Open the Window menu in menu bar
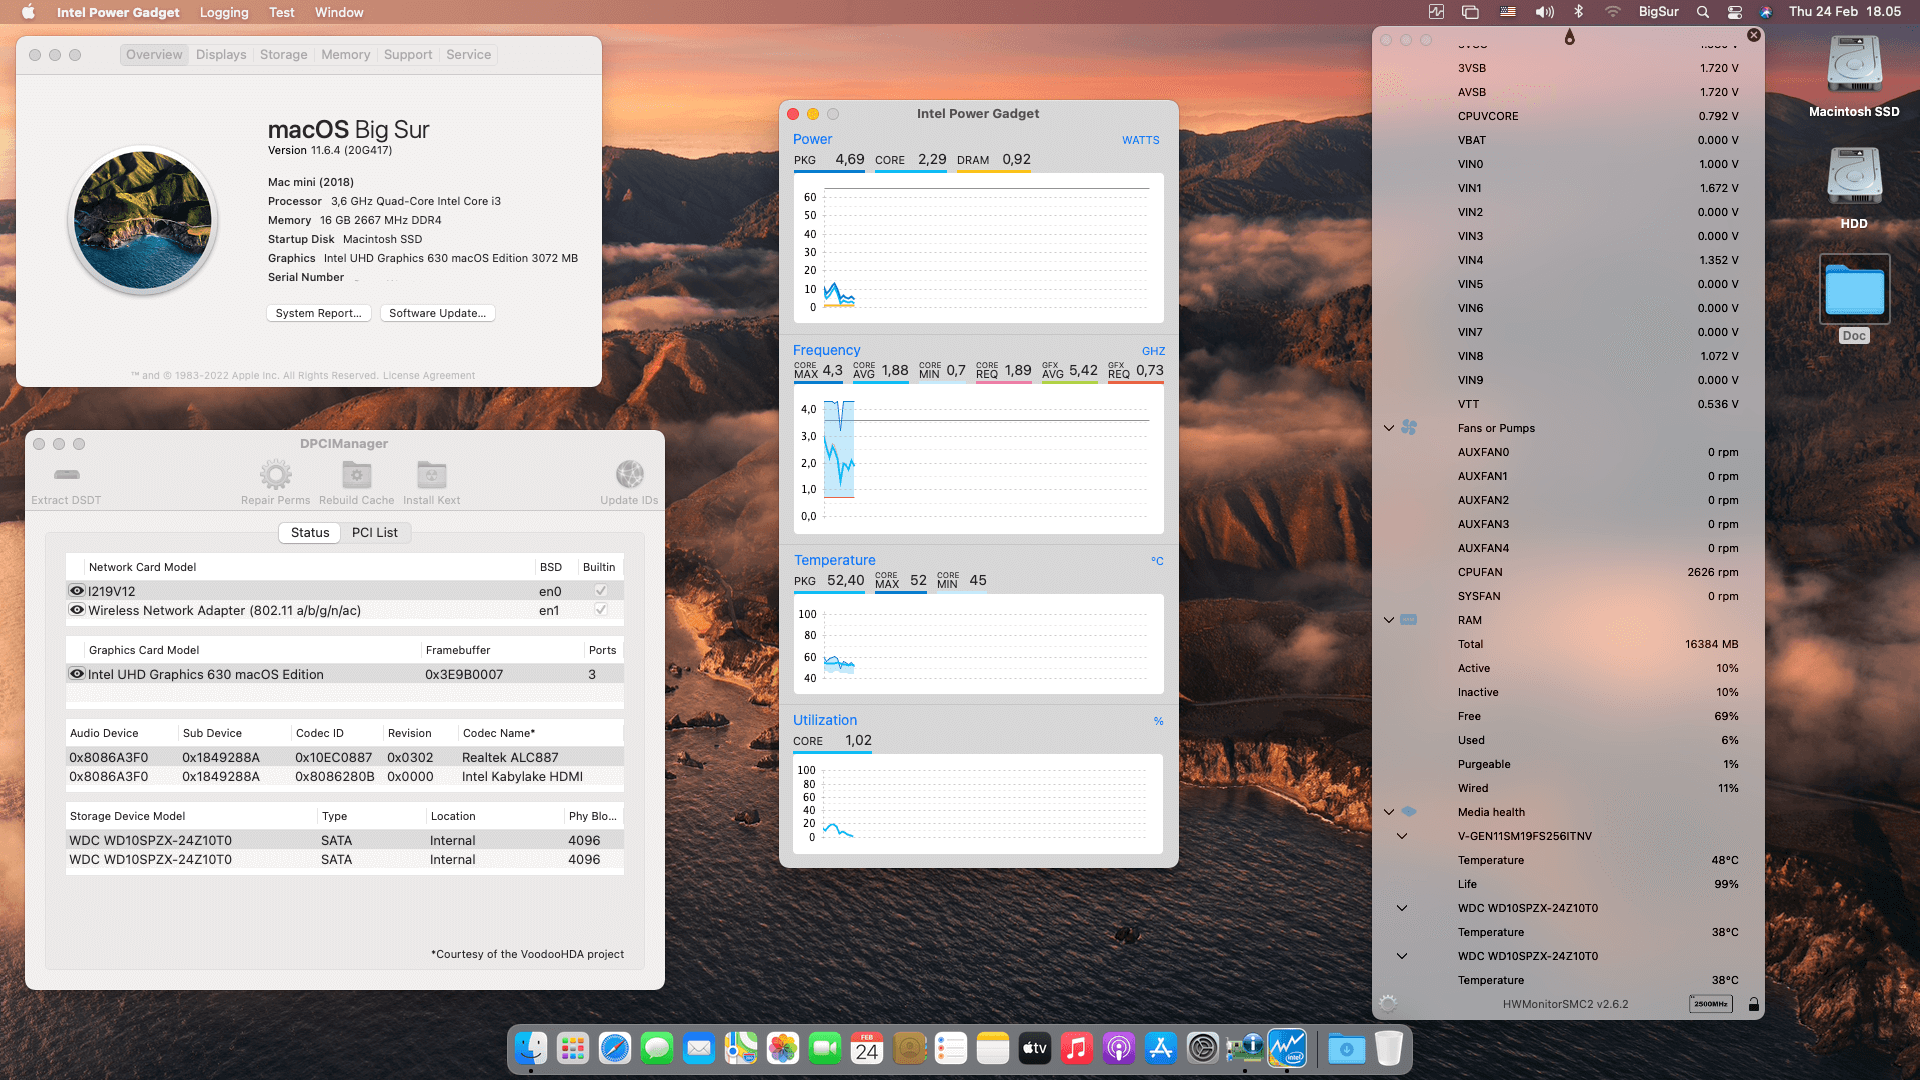The width and height of the screenshot is (1920, 1080). (339, 12)
